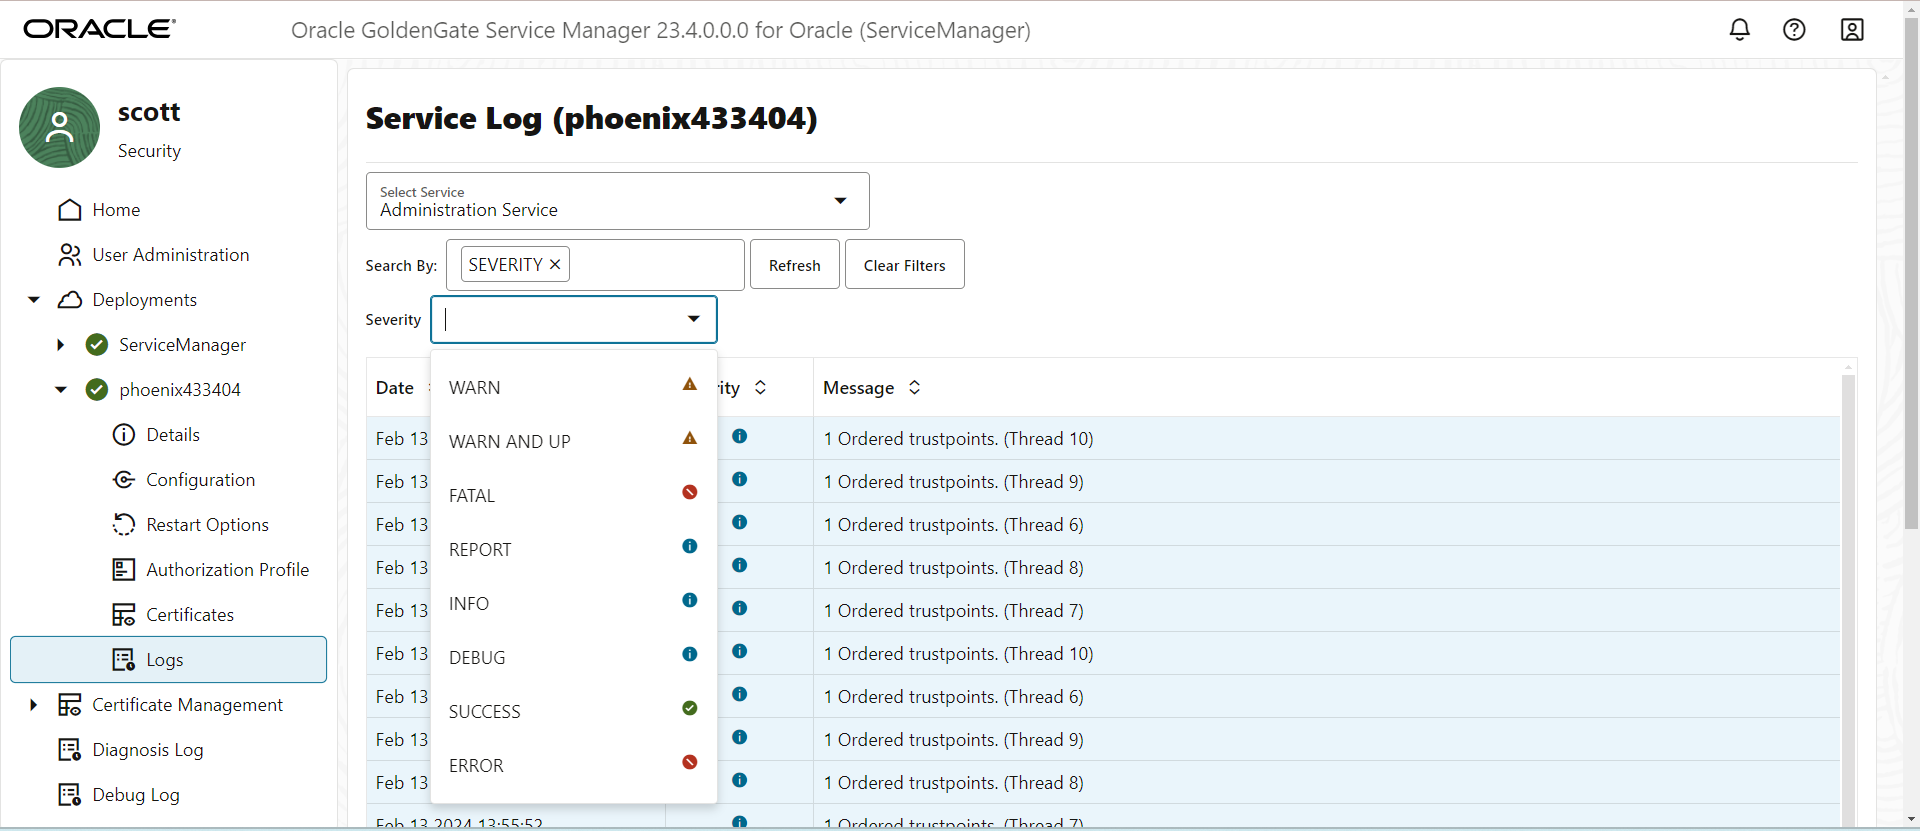This screenshot has width=1920, height=831.
Task: Open the Restart Options page
Action: [207, 525]
